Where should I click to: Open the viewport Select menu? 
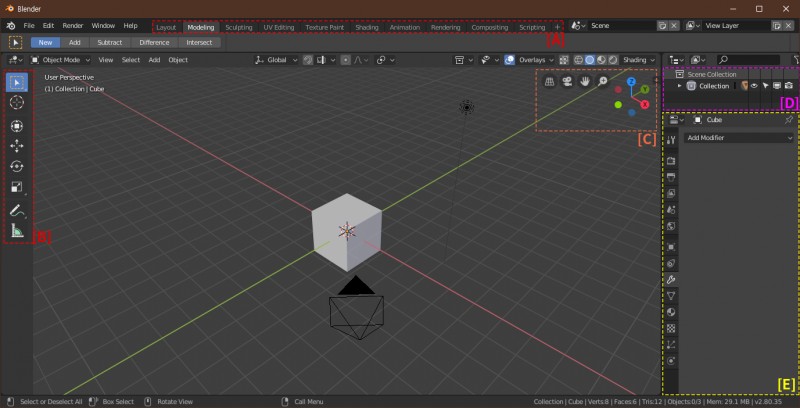click(x=131, y=60)
